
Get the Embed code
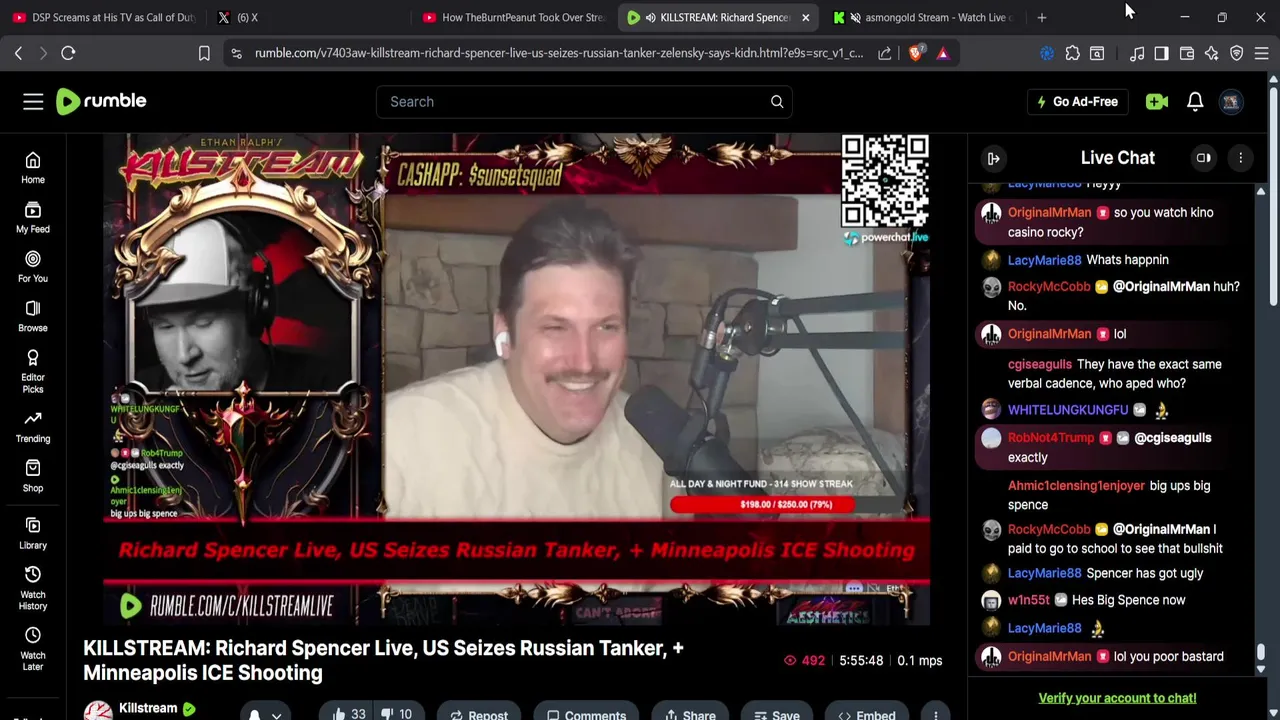(867, 715)
